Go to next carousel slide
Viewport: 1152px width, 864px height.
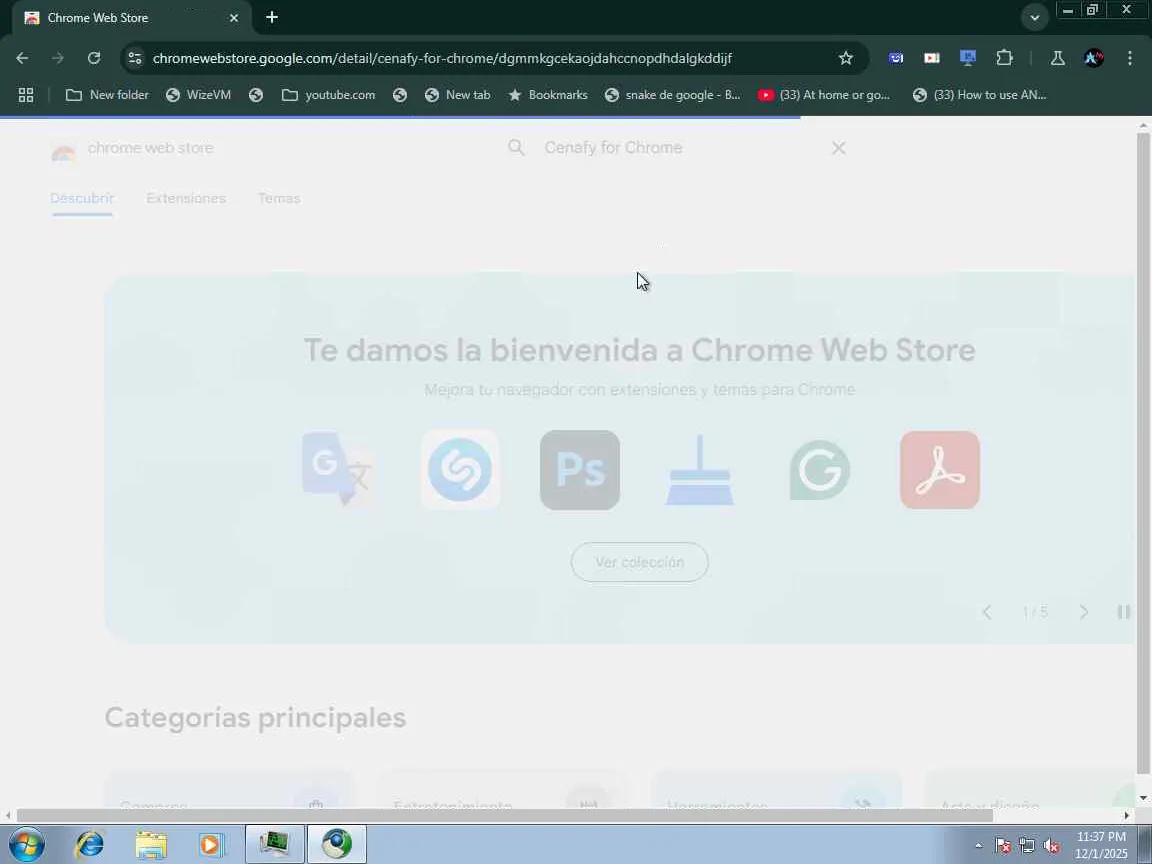(x=1084, y=612)
